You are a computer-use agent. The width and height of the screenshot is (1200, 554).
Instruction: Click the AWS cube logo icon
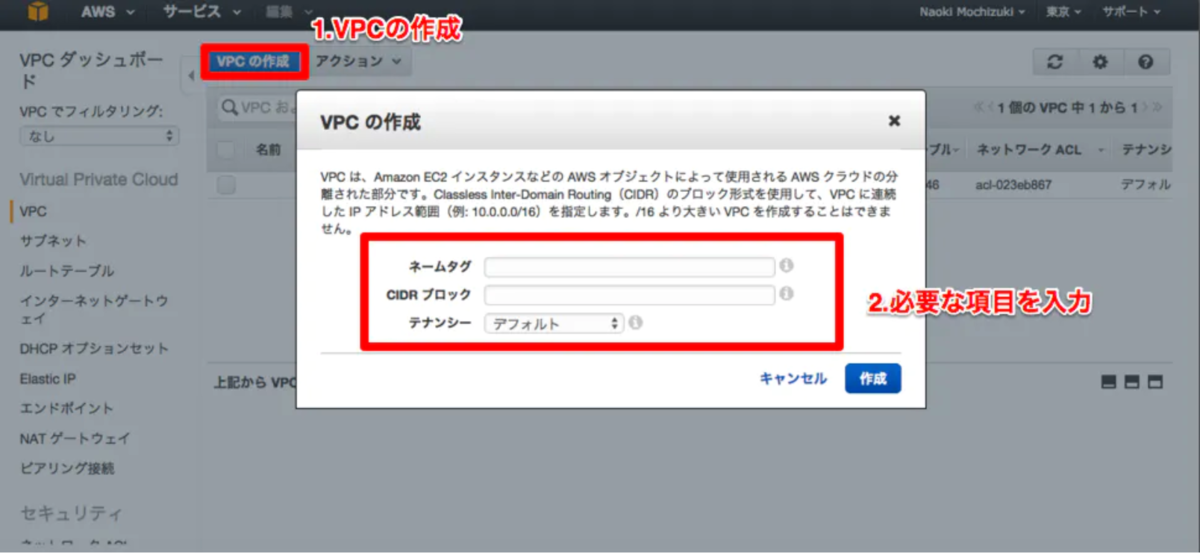pos(37,12)
